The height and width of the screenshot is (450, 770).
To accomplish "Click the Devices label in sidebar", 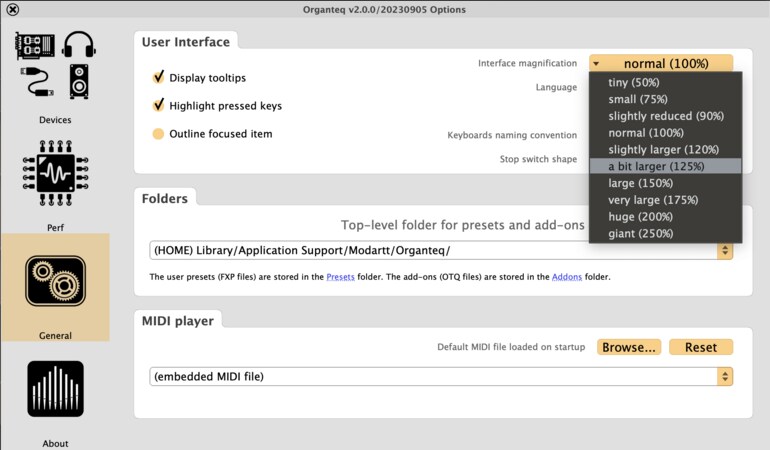I will tap(55, 120).
